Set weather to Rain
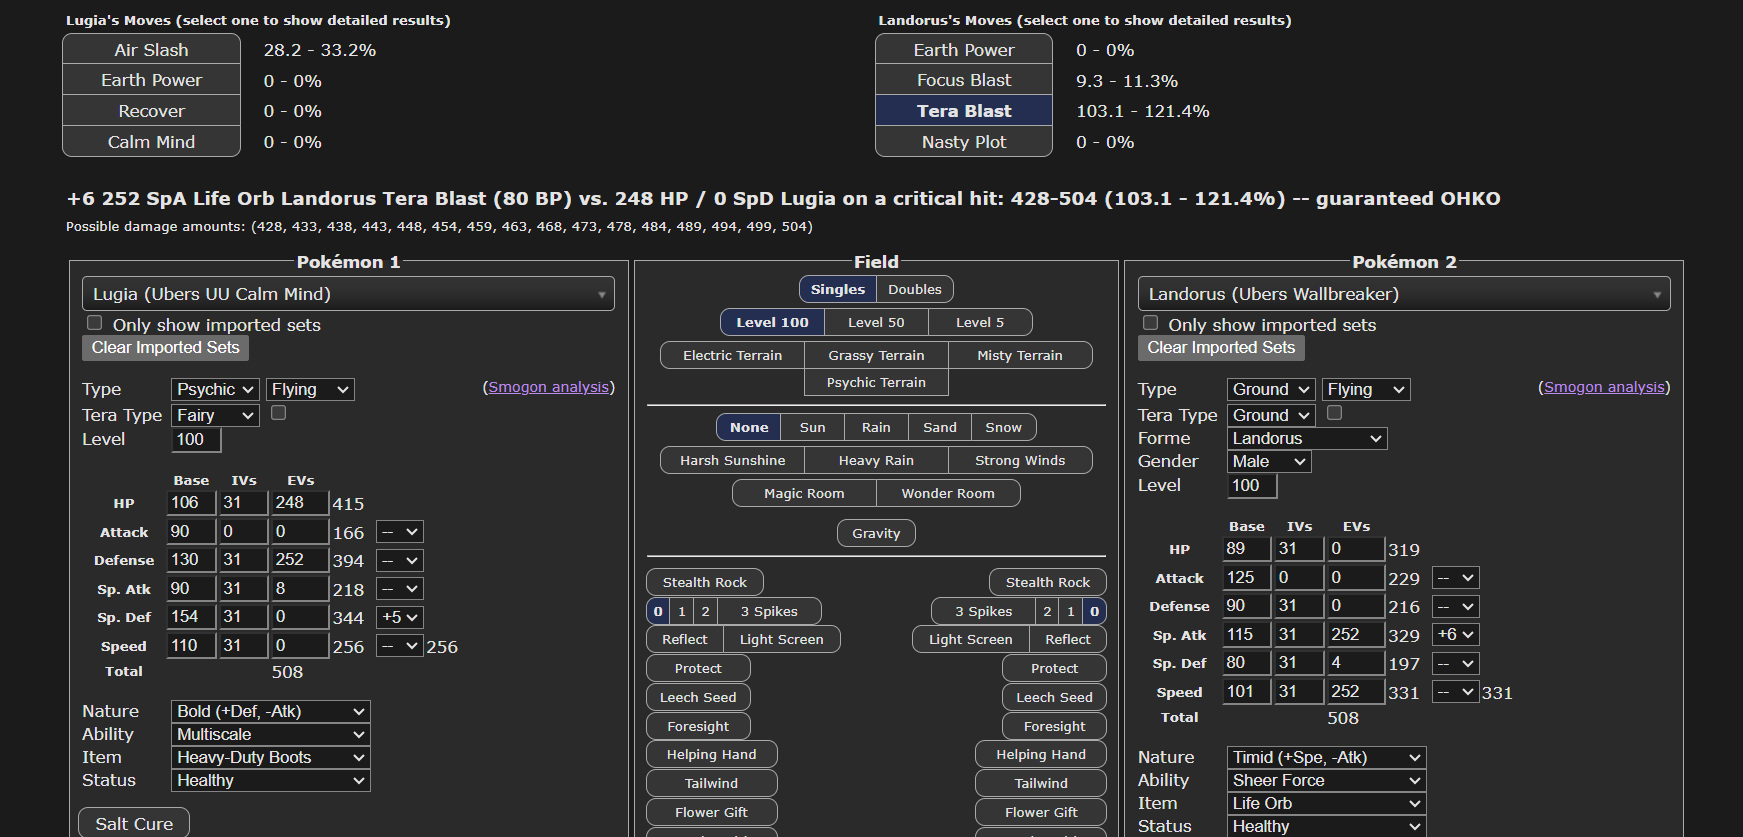Image resolution: width=1743 pixels, height=837 pixels. point(875,427)
